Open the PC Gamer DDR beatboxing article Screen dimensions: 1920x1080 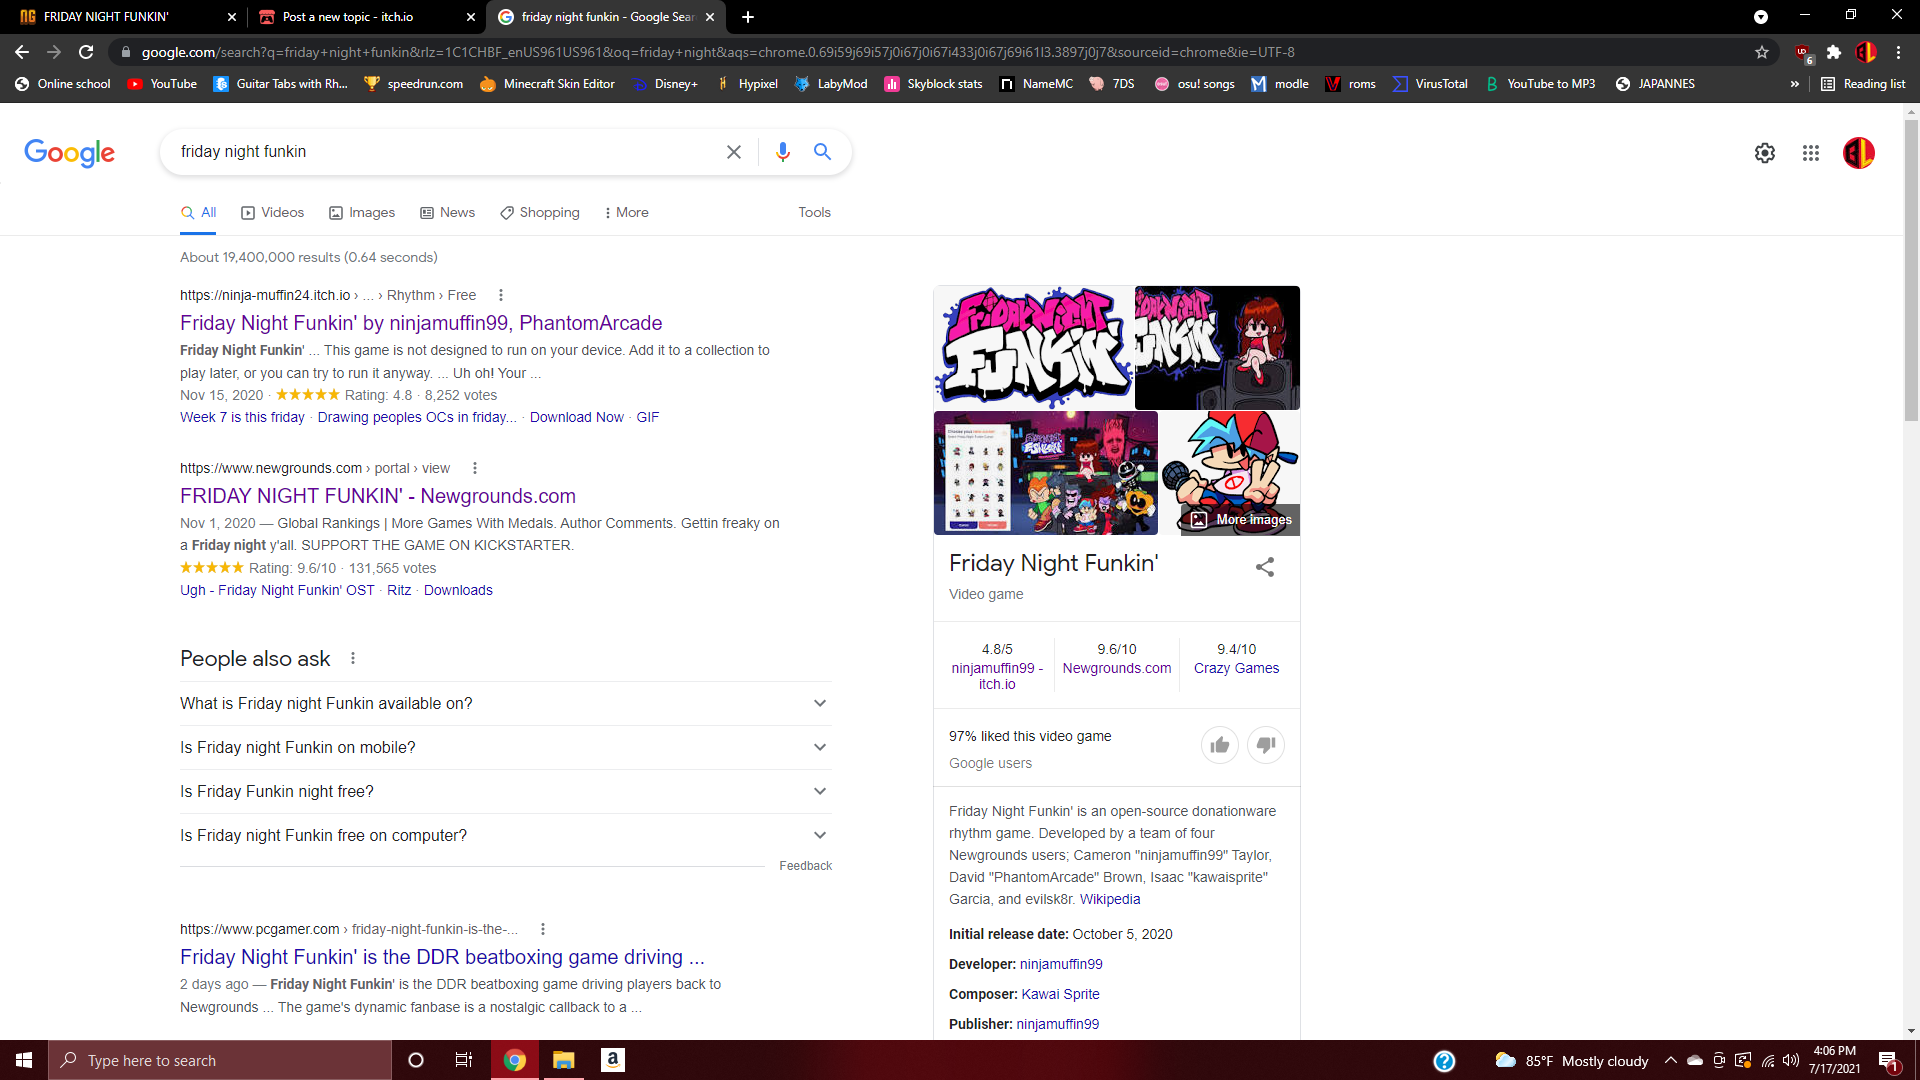tap(442, 957)
